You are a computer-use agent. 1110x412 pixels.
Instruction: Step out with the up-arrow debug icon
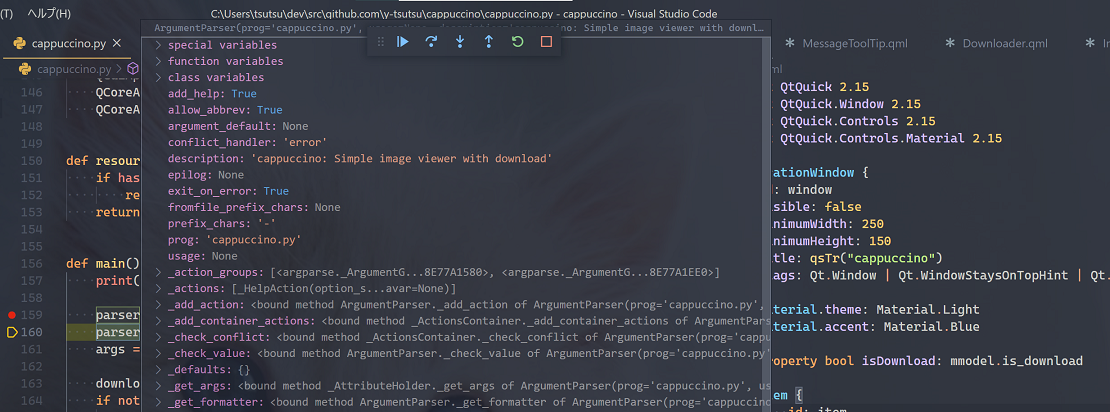click(488, 42)
